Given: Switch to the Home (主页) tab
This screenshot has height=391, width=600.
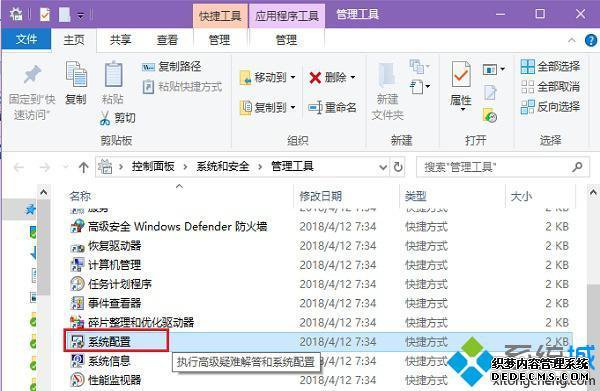Looking at the screenshot, I should pos(74,39).
